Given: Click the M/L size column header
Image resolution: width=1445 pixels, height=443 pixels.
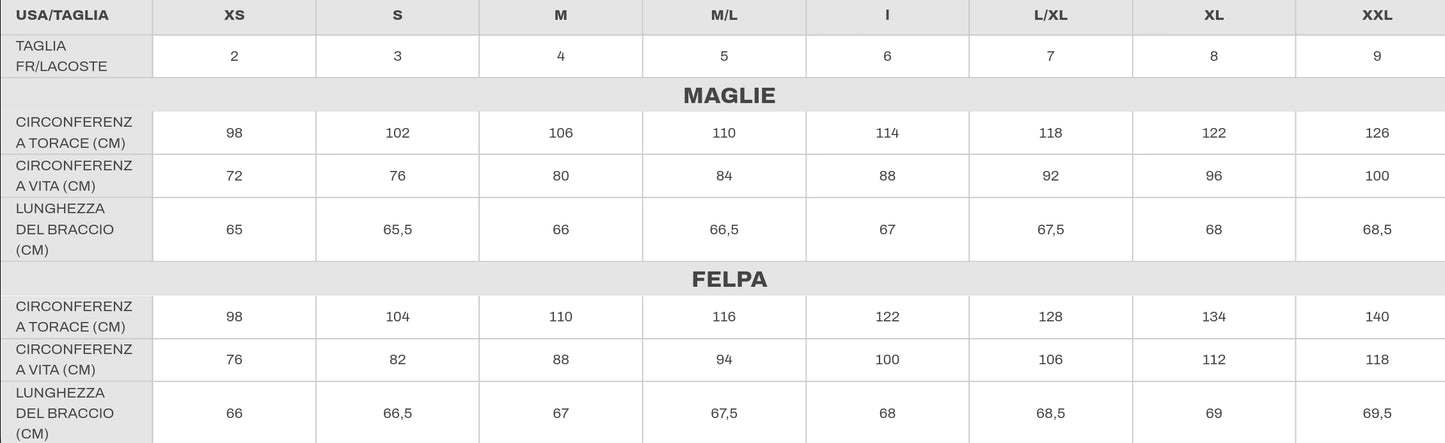Looking at the screenshot, I should tap(724, 16).
